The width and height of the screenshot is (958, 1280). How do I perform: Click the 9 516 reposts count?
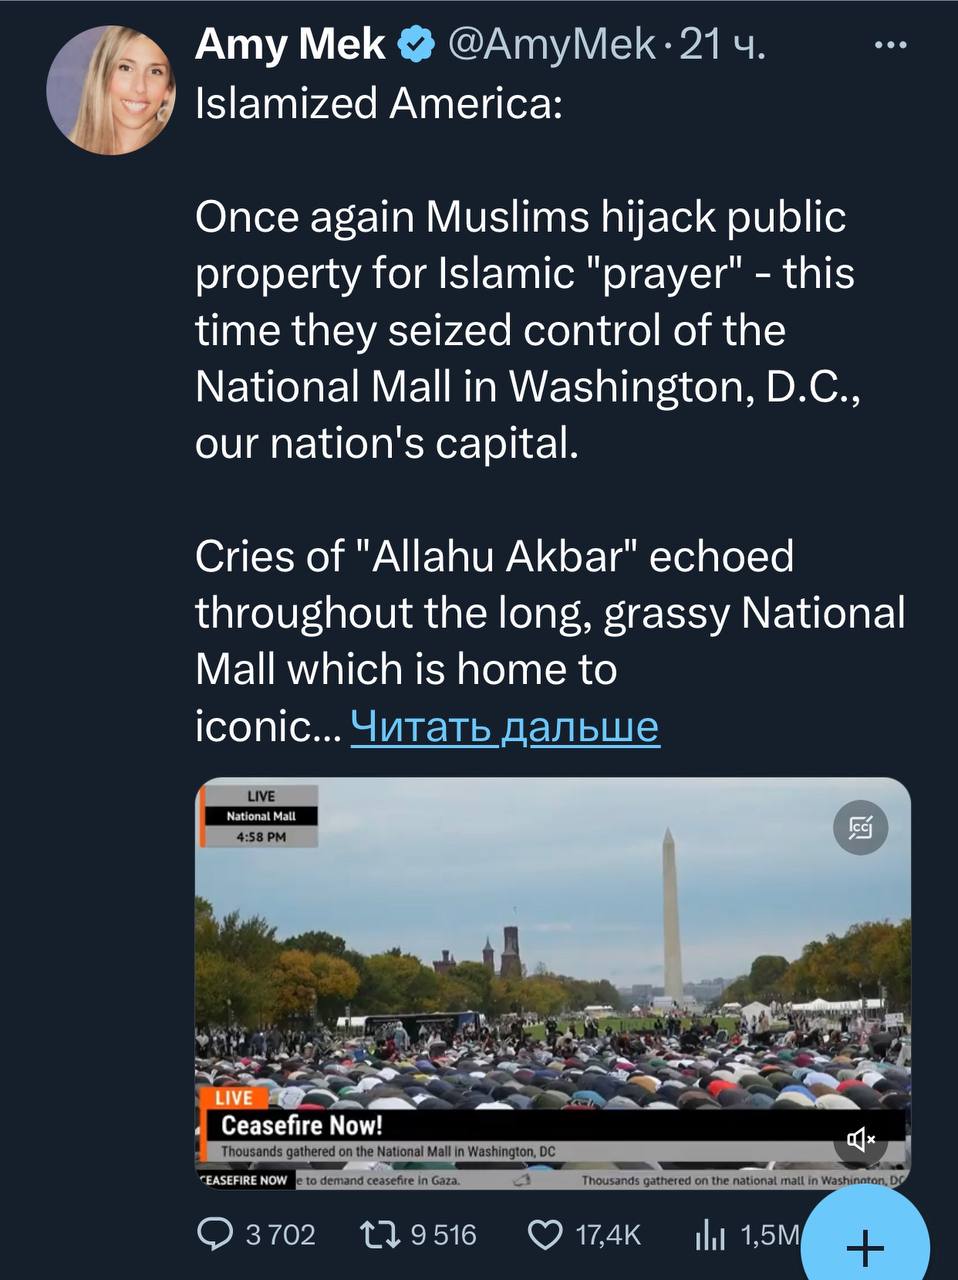point(443,1236)
